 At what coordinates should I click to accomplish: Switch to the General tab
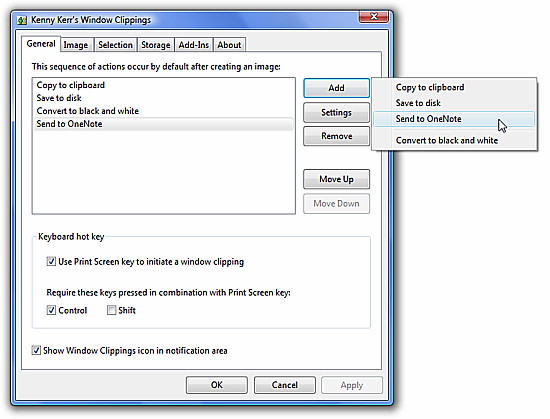click(41, 44)
